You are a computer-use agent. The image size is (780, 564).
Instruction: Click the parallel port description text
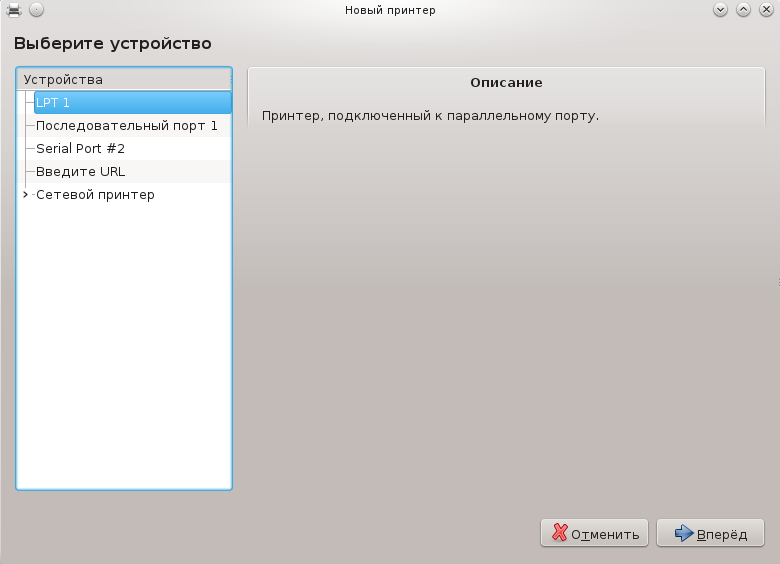coord(430,116)
